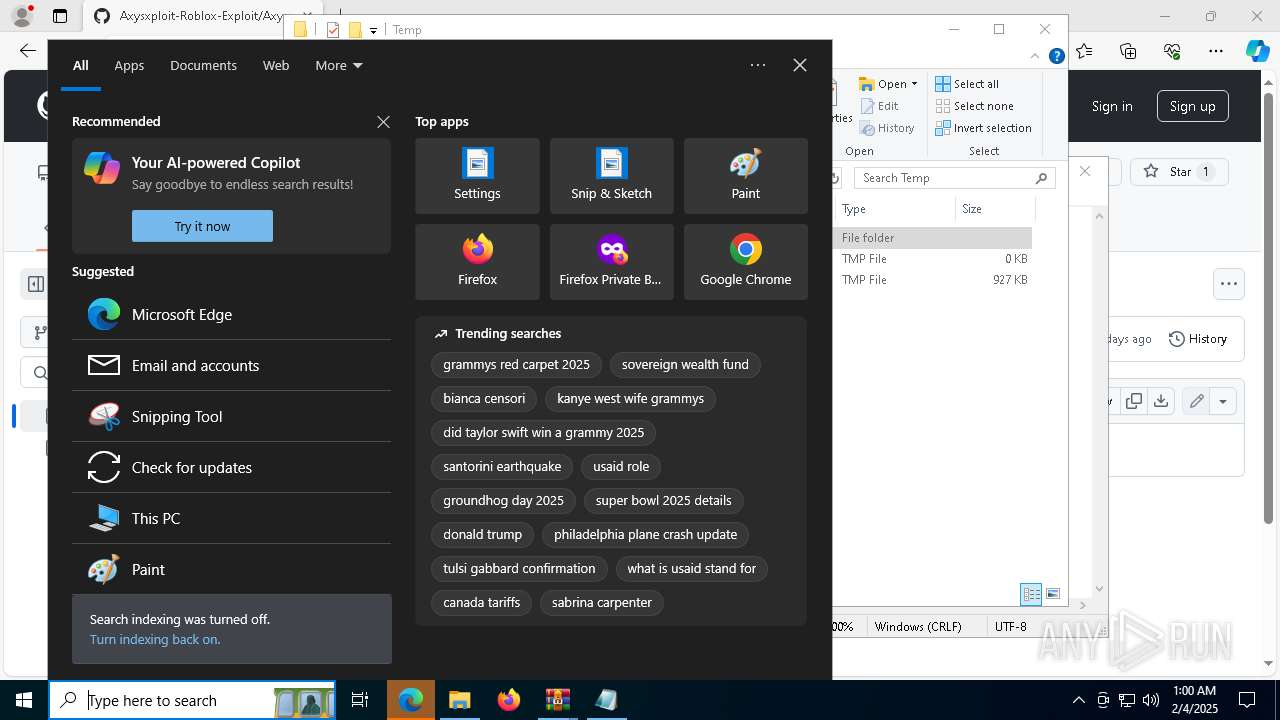
Task: Open Email and accounts suggestion
Action: [x=231, y=365]
